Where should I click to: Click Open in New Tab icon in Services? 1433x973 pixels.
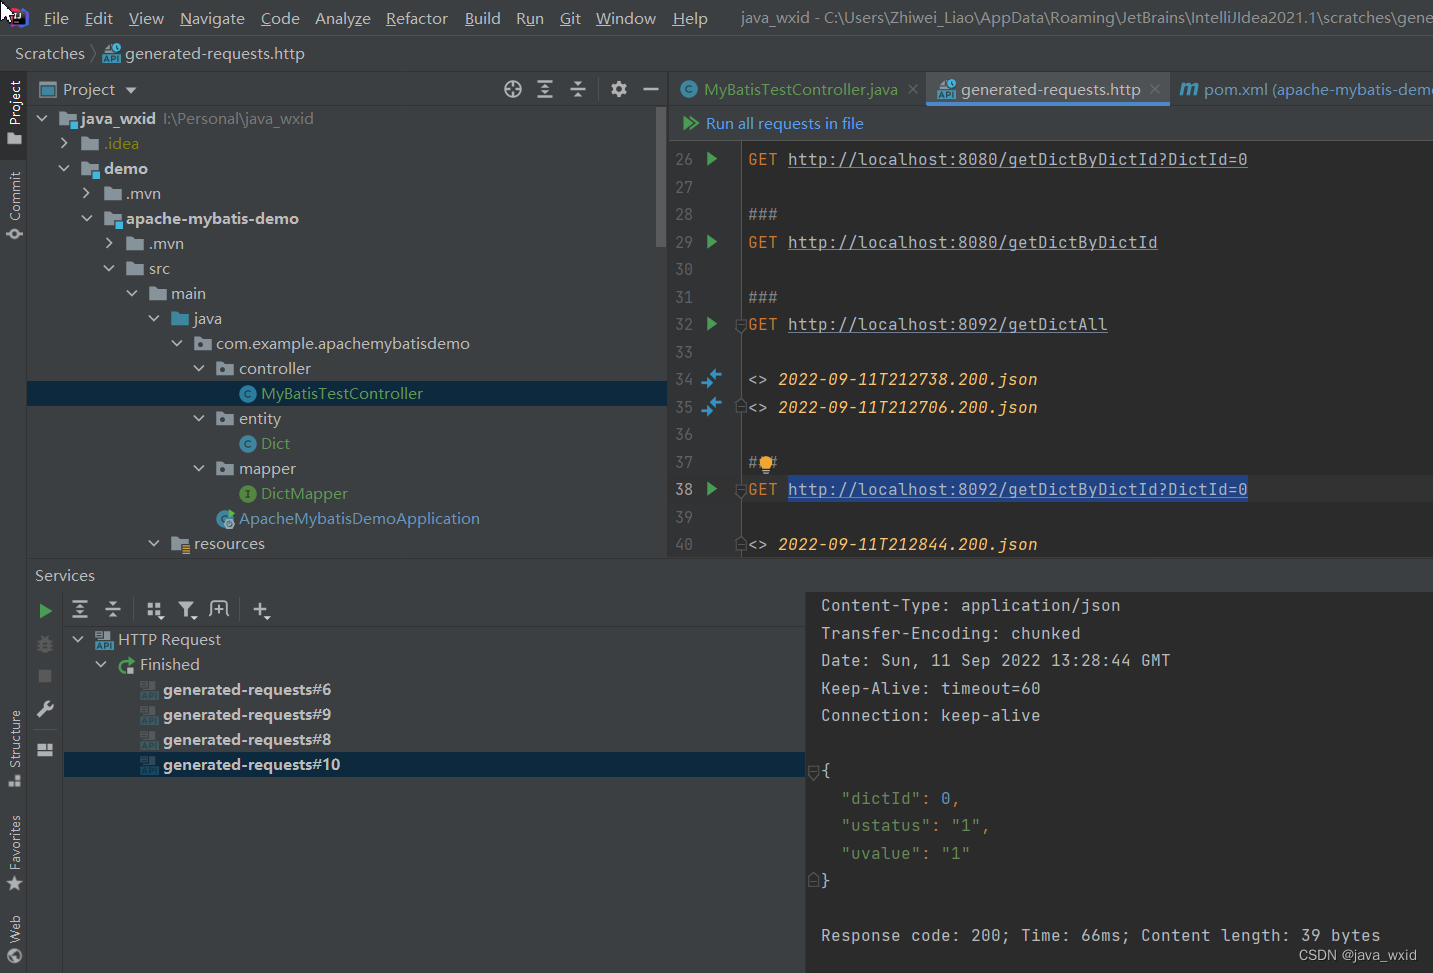point(219,609)
